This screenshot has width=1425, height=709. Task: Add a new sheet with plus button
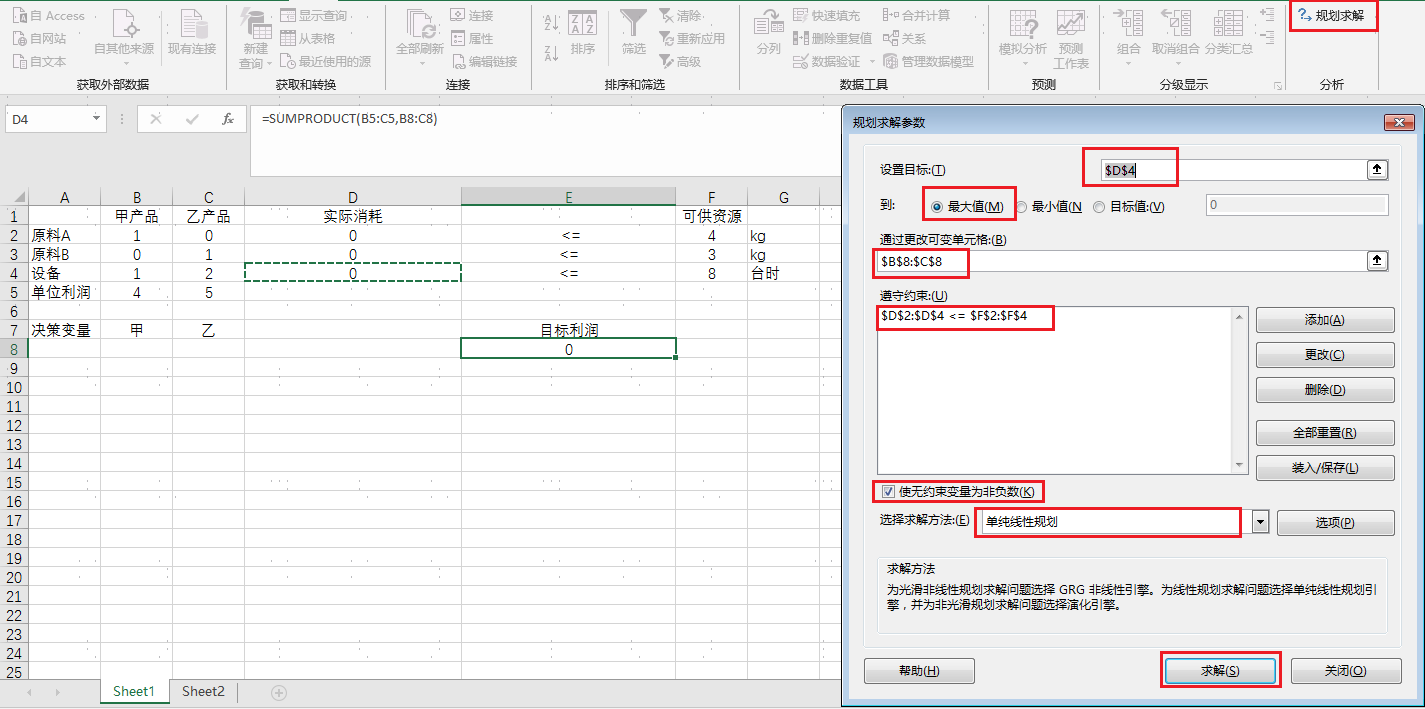(279, 692)
